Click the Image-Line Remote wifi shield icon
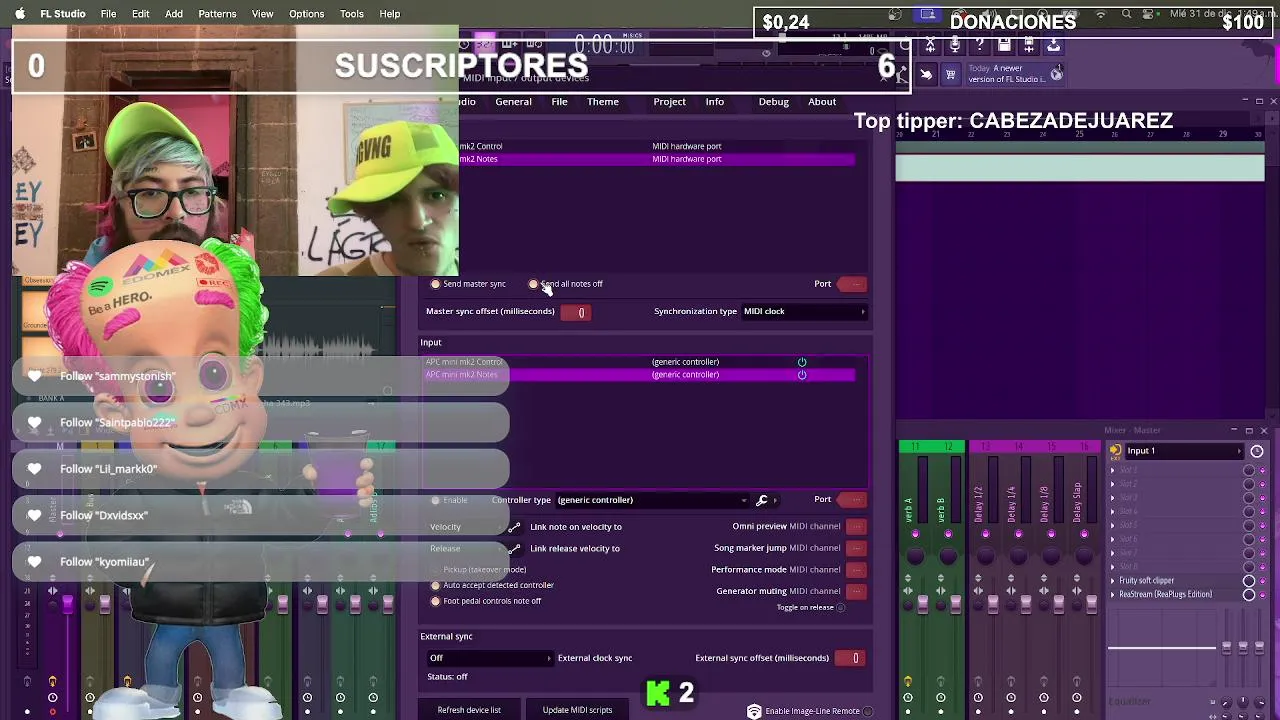Screen dimensions: 1280x720 [x=754, y=711]
